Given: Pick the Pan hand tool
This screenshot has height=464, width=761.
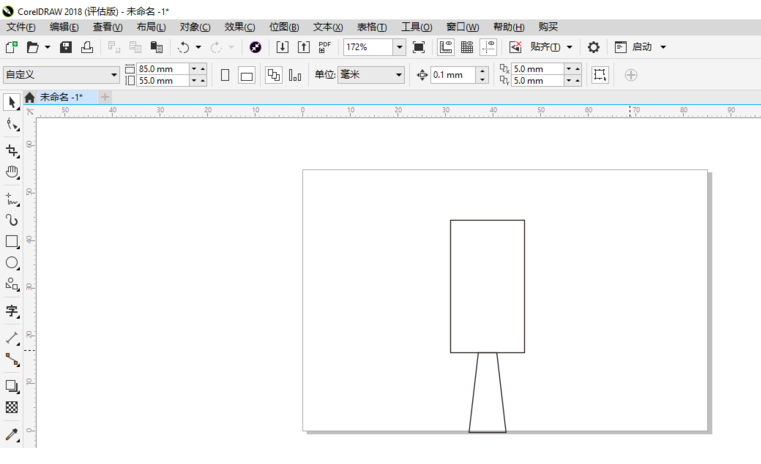Looking at the screenshot, I should [x=12, y=172].
